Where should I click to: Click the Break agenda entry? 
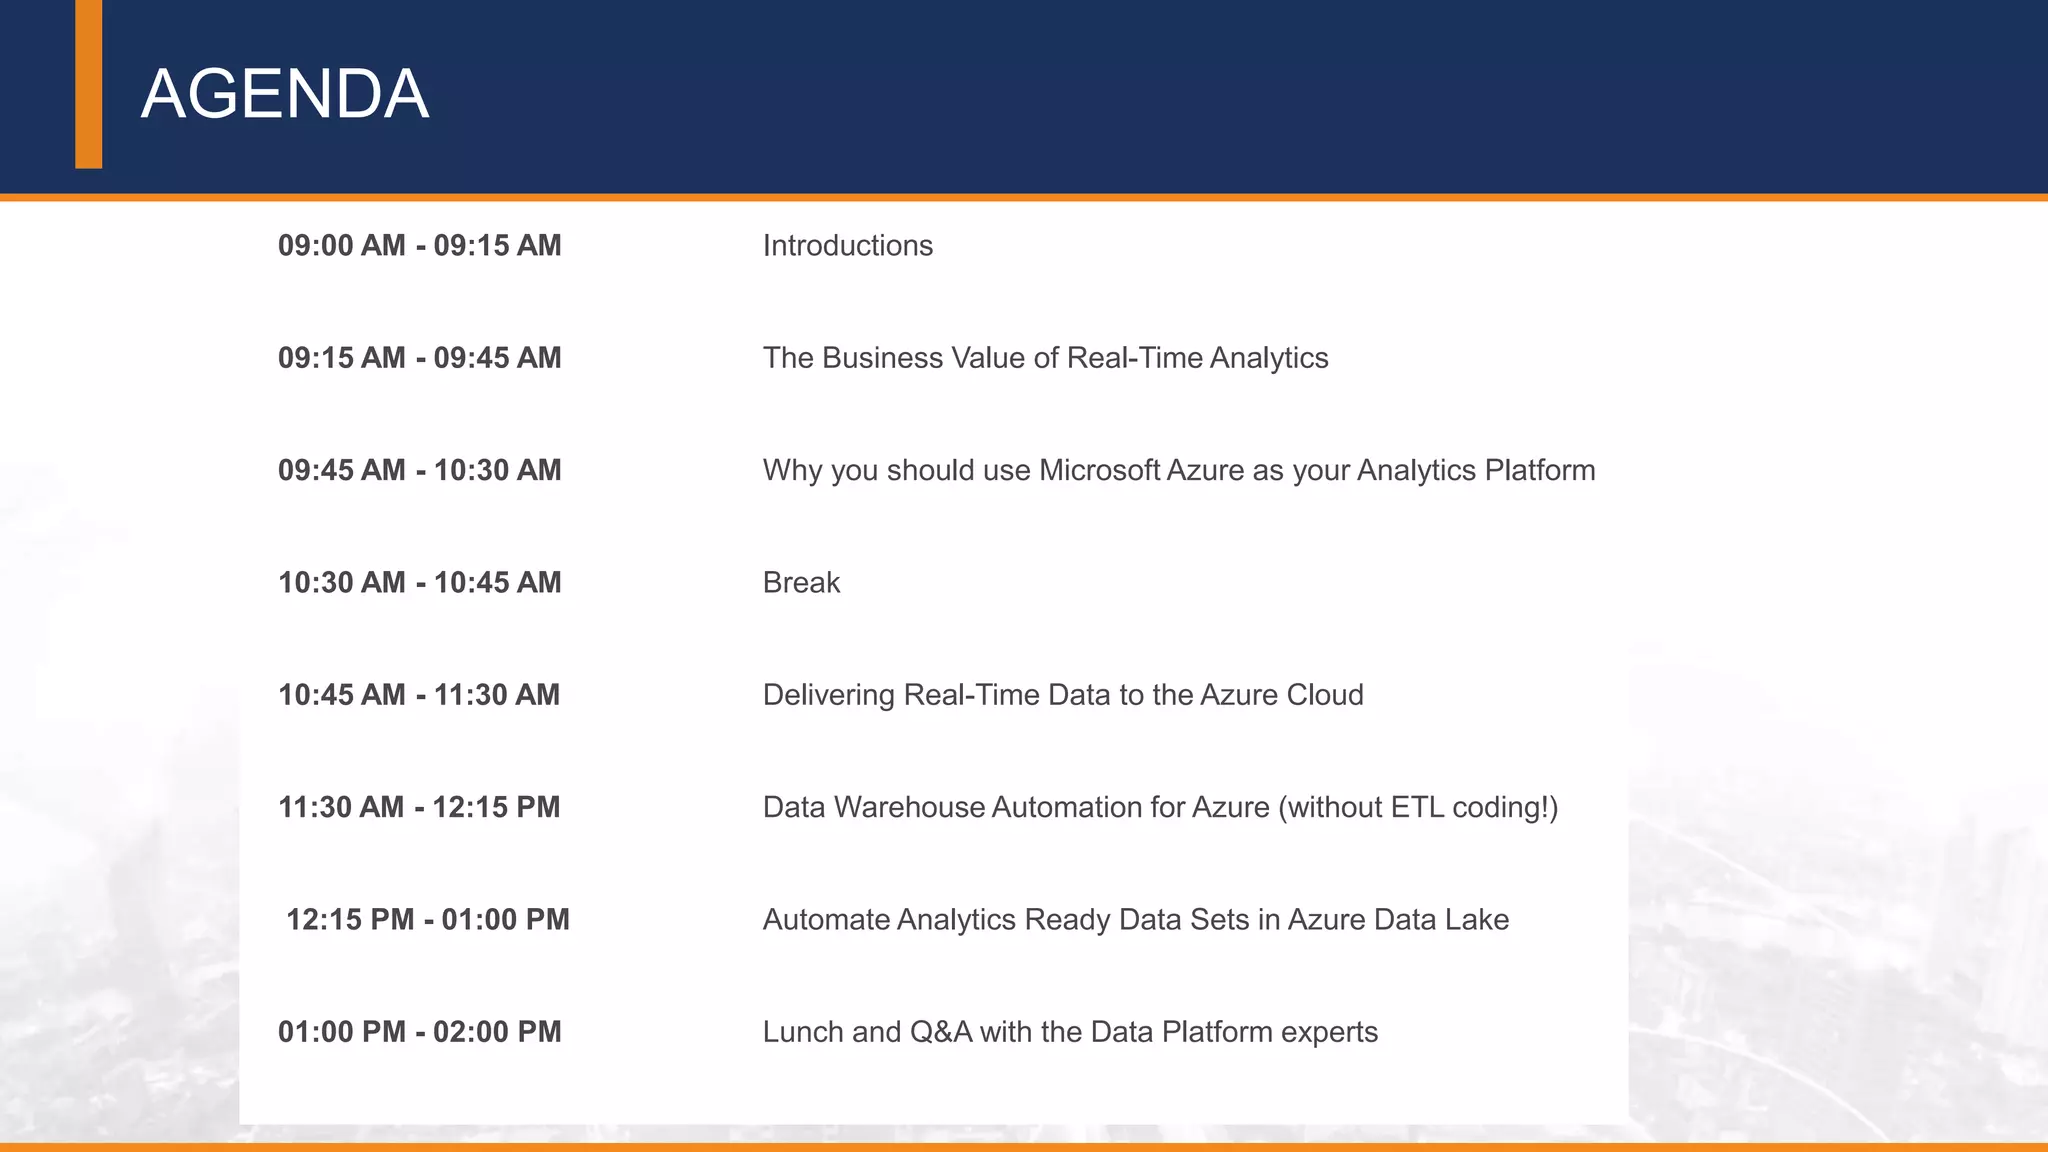coord(801,582)
